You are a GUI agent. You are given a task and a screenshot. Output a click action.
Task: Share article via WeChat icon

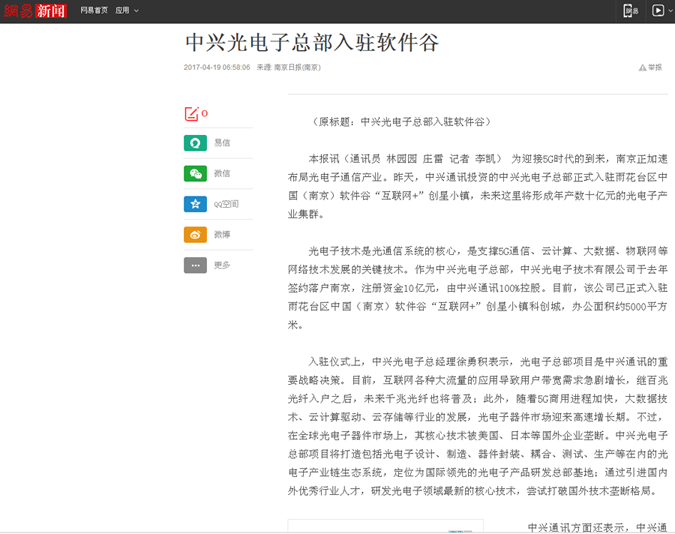195,173
